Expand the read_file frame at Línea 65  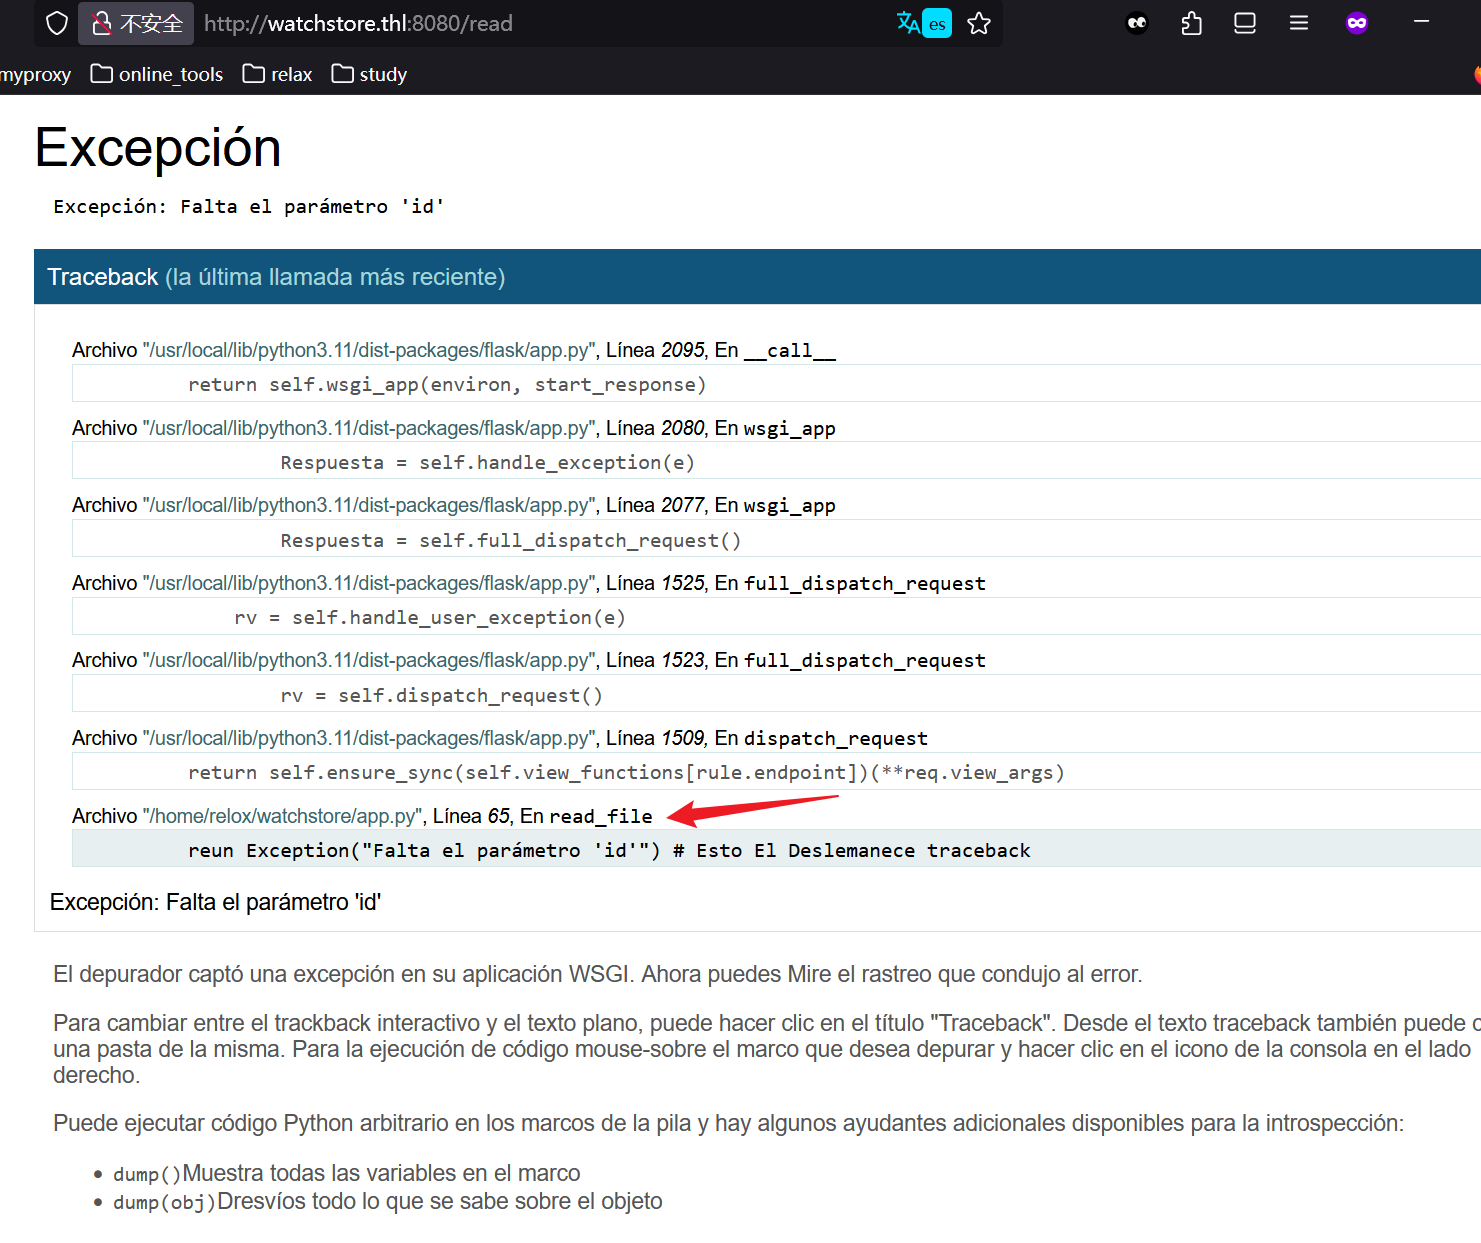(362, 816)
